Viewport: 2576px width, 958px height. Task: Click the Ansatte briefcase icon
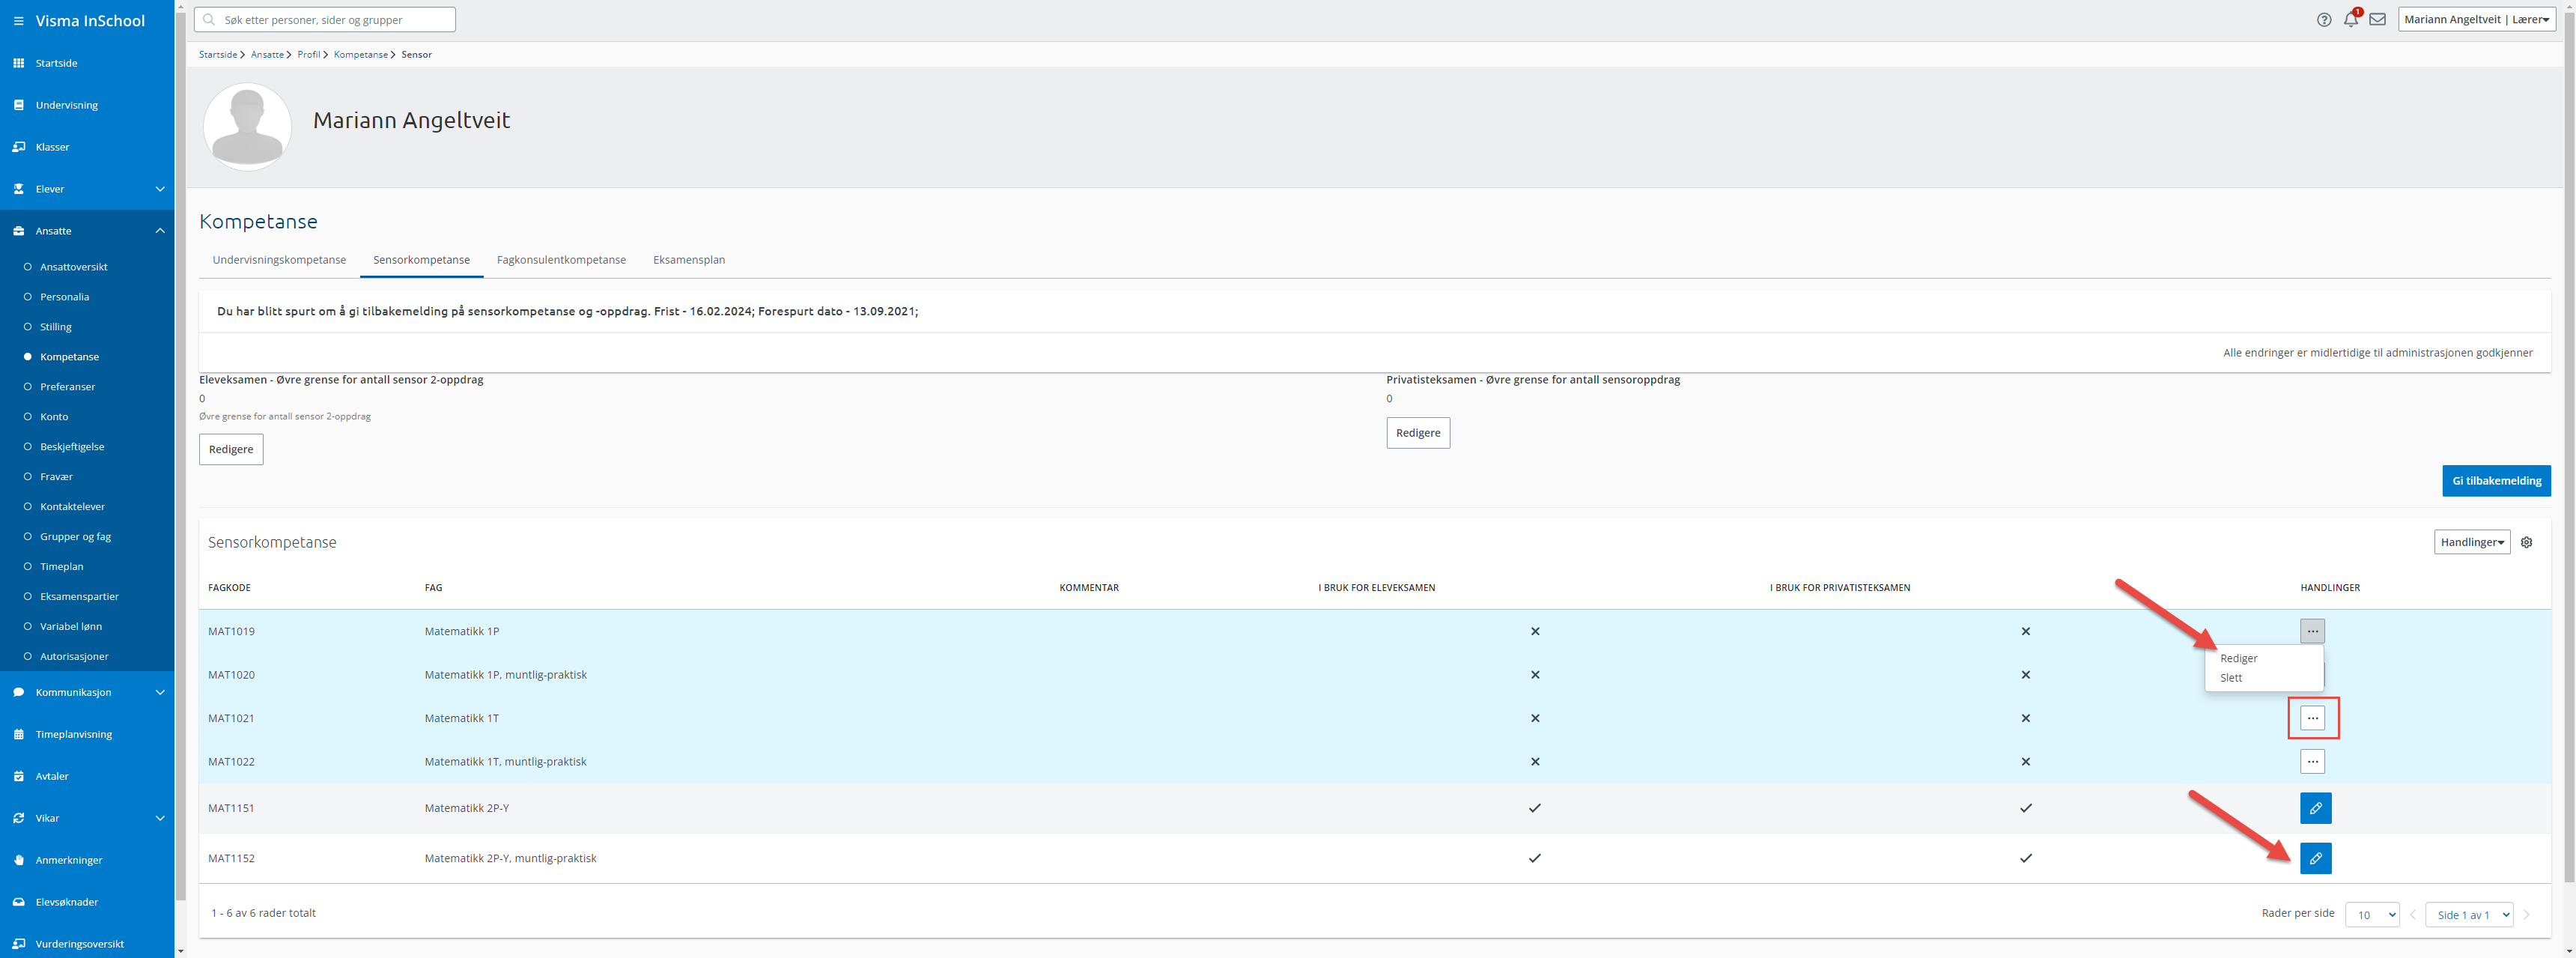coord(18,231)
